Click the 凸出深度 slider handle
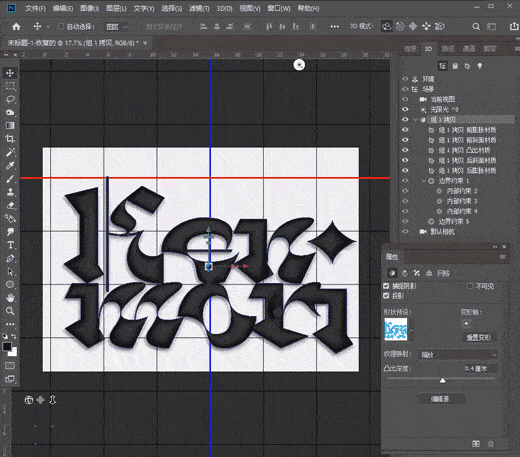 (x=443, y=381)
